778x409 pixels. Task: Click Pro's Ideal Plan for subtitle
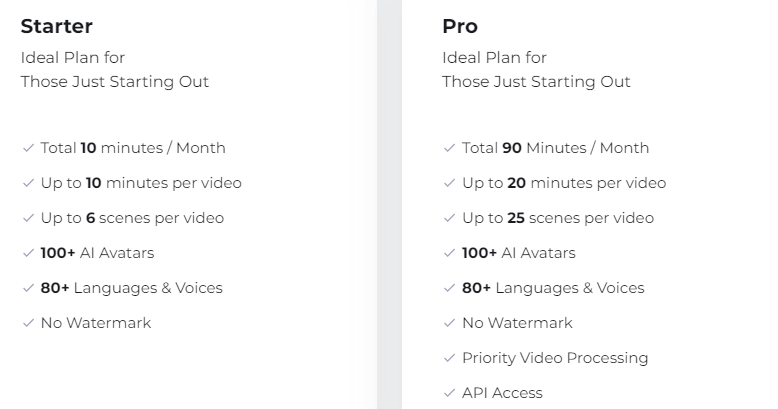pyautogui.click(x=495, y=58)
